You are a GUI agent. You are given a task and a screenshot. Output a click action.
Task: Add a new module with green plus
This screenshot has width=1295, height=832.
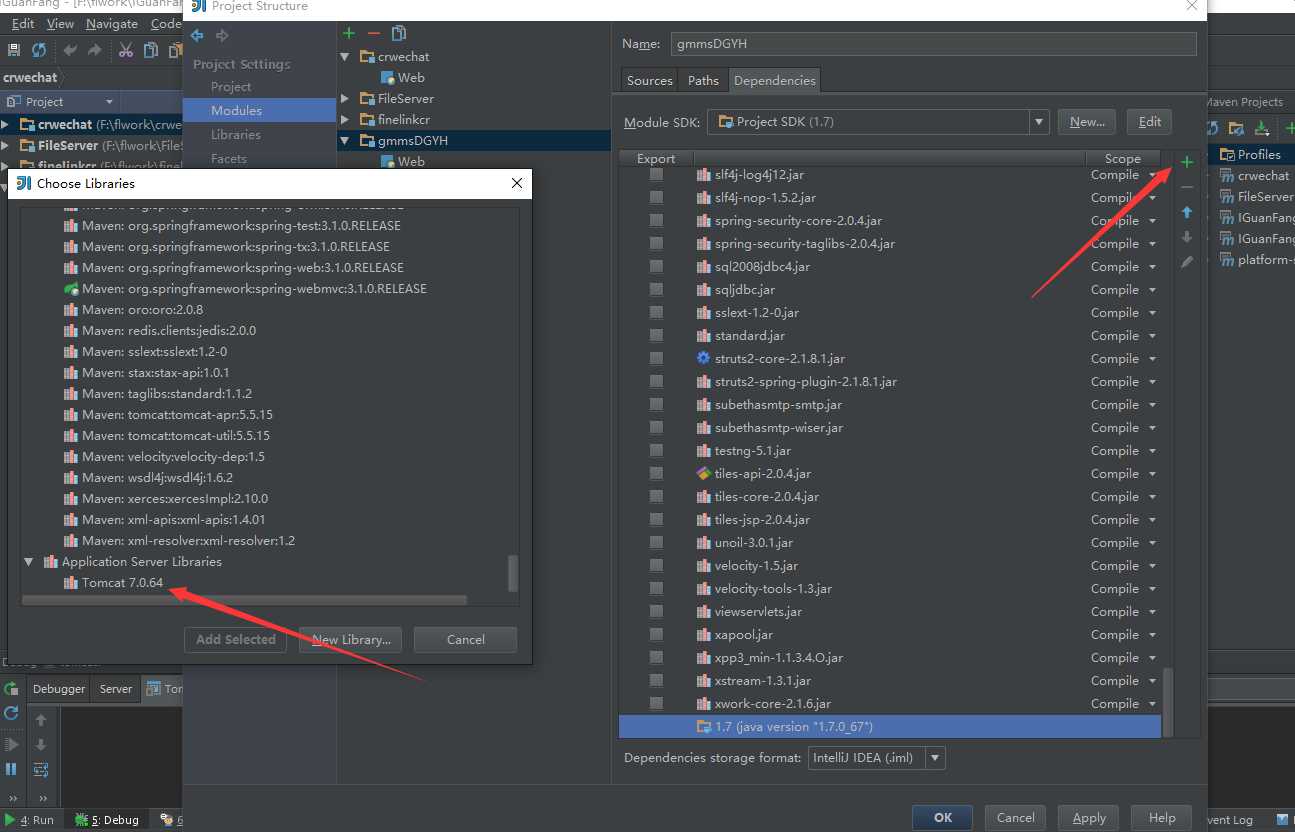[x=349, y=34]
